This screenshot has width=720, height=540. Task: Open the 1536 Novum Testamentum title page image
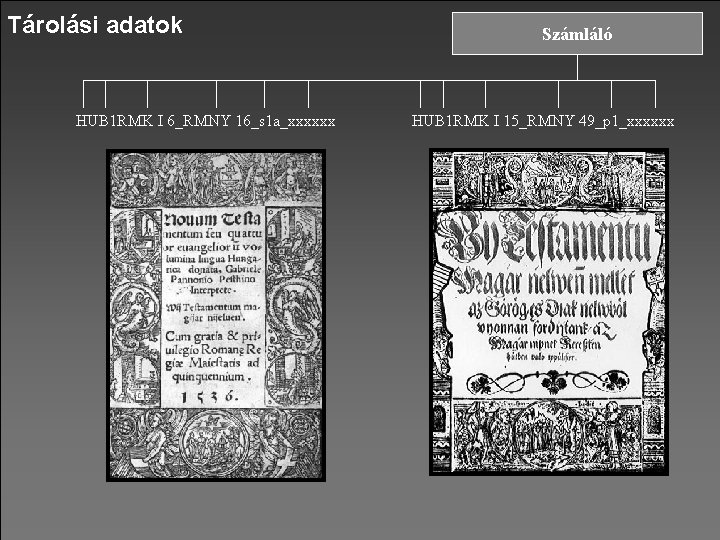pos(216,315)
